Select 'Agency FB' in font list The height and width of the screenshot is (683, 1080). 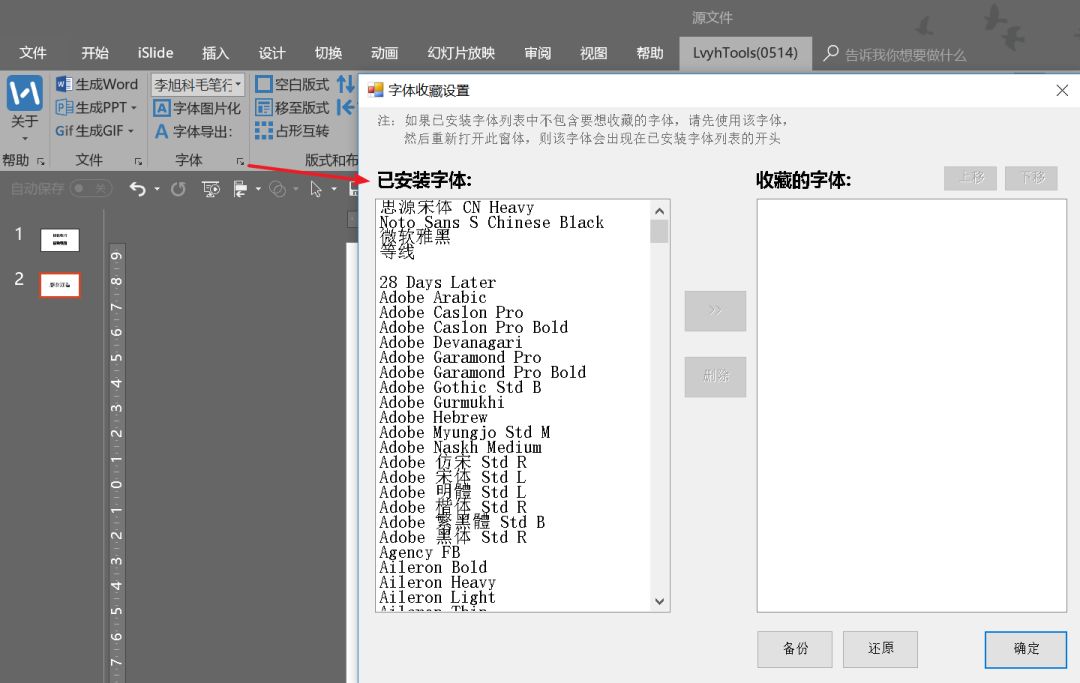pos(419,552)
